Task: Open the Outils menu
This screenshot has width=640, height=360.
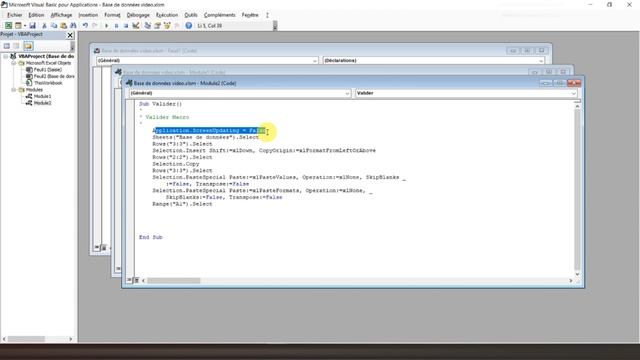Action: click(x=191, y=15)
